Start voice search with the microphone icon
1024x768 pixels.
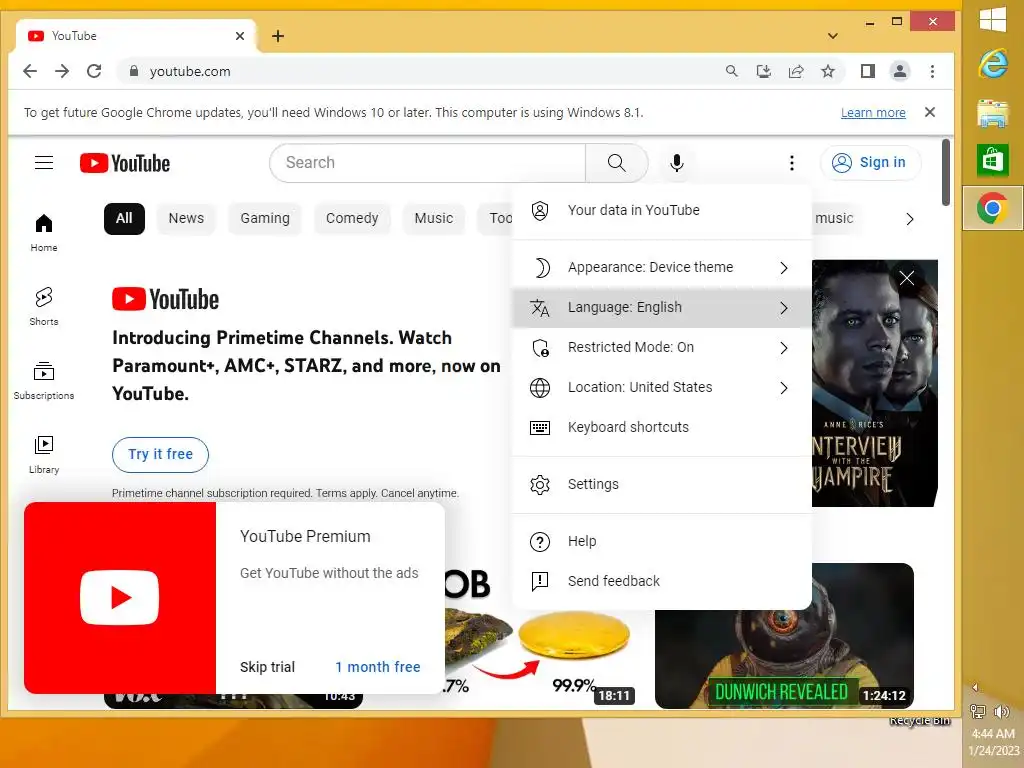point(677,163)
